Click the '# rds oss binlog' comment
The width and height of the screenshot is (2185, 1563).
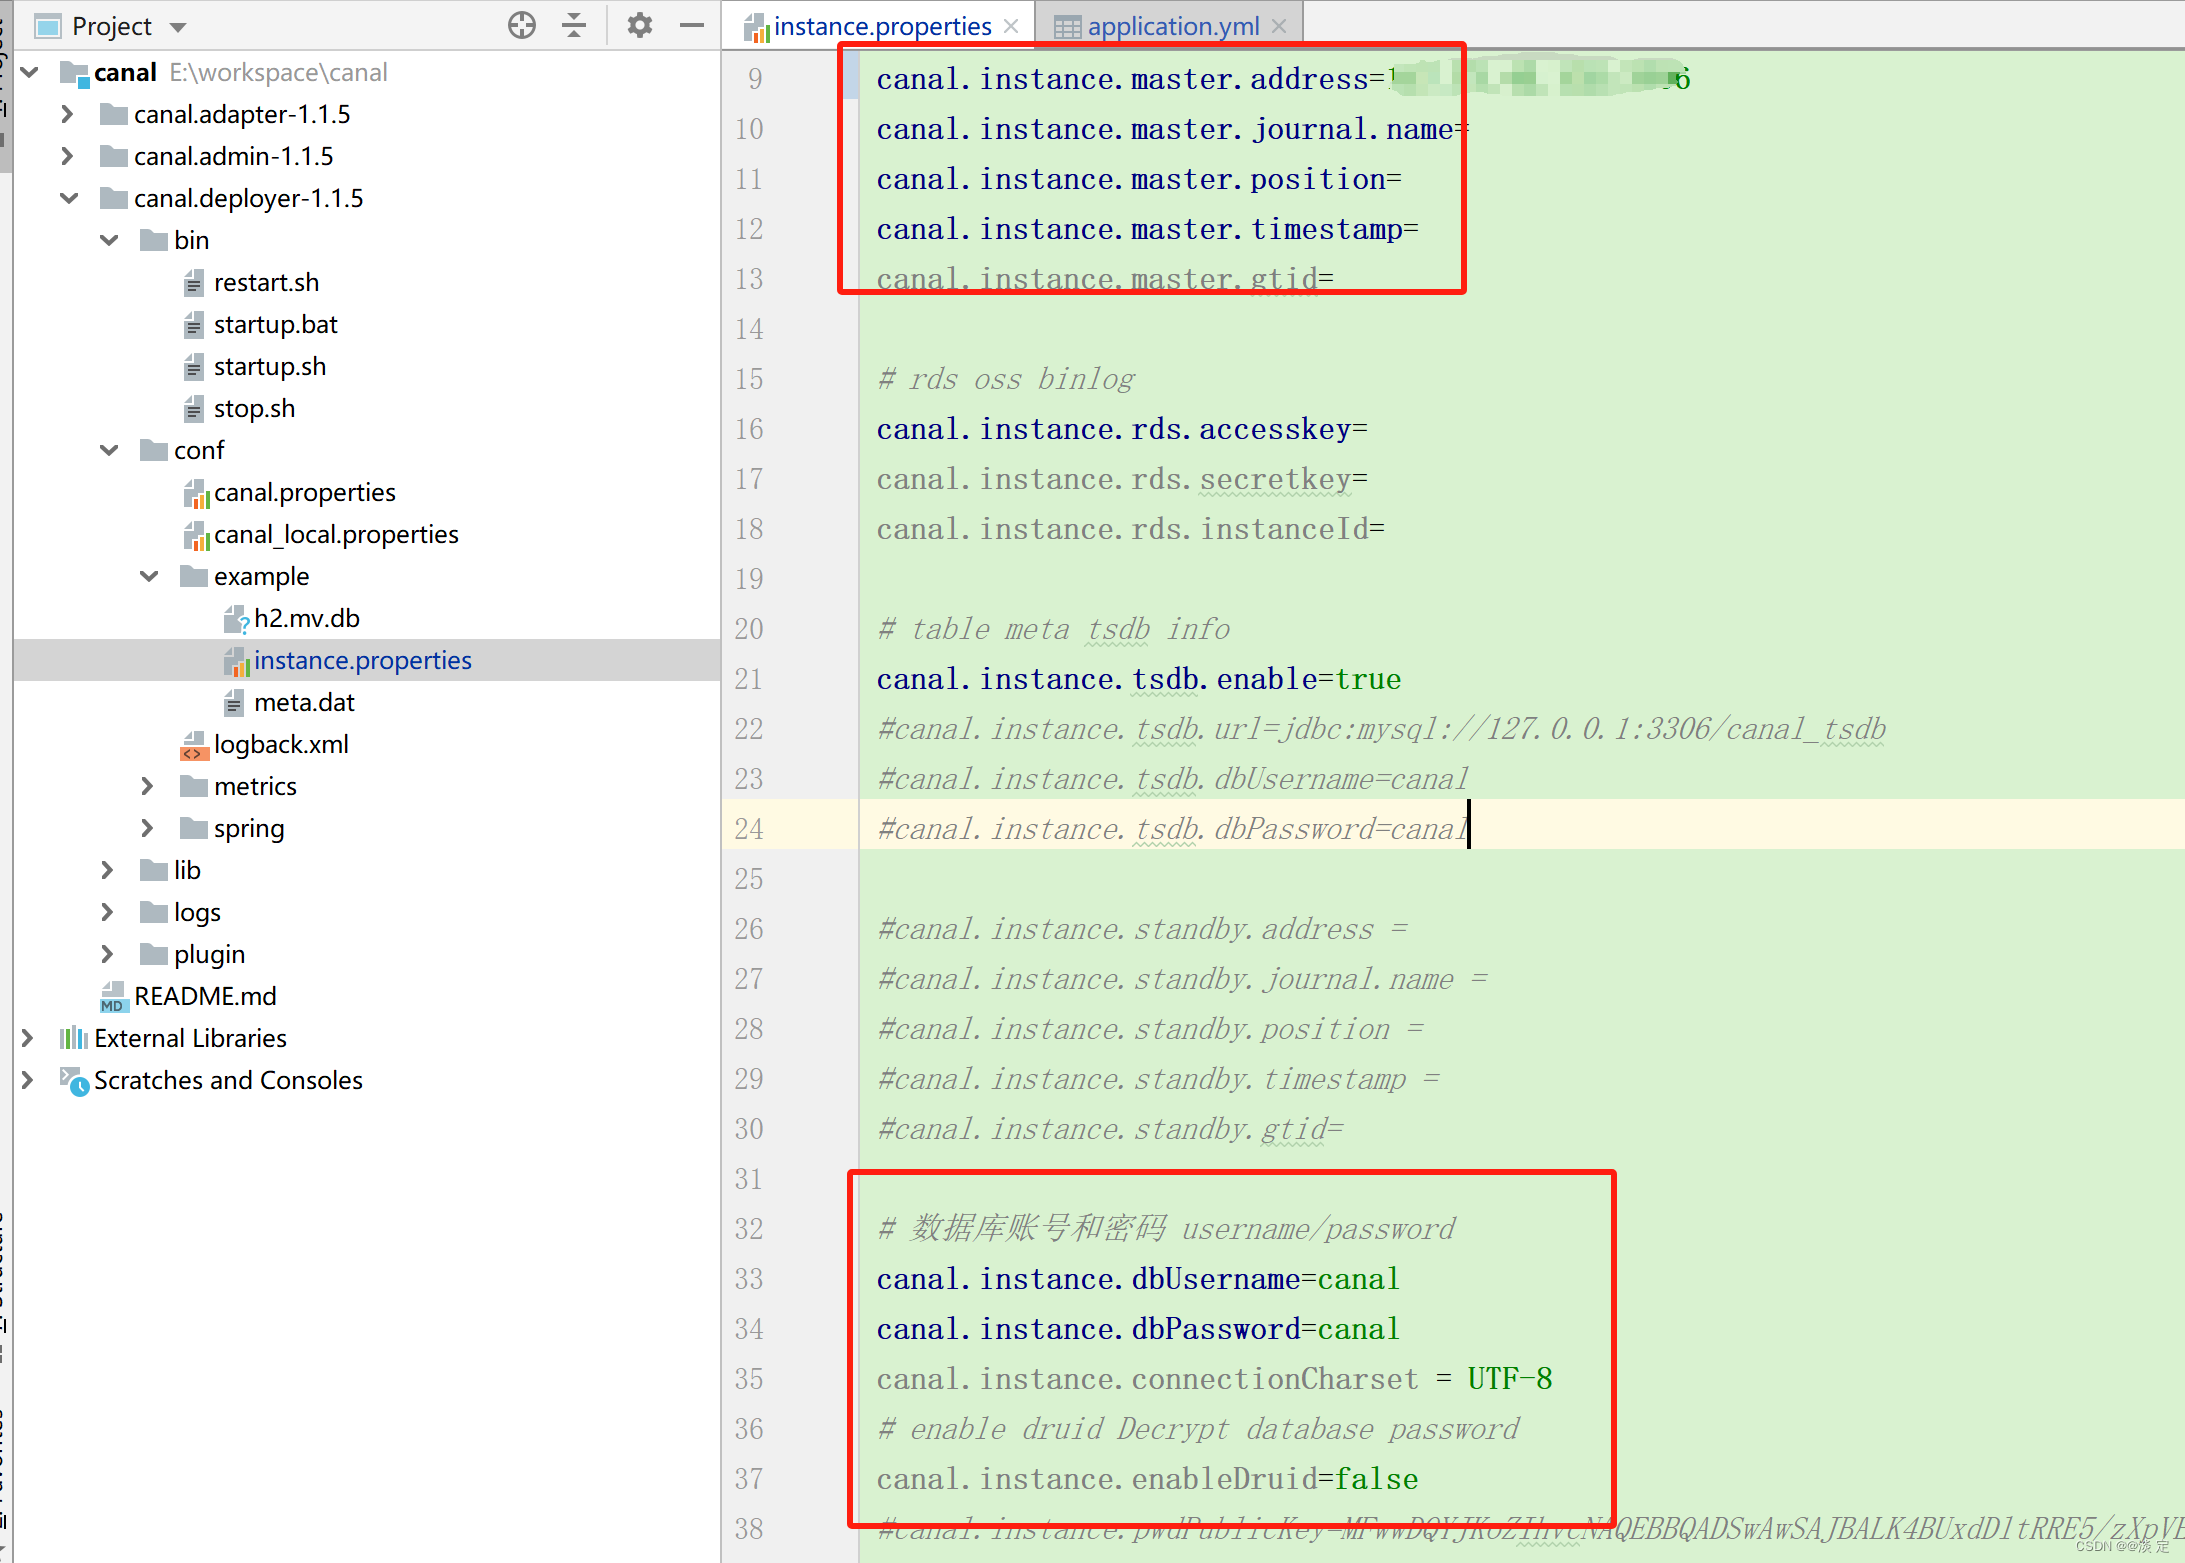1006,379
